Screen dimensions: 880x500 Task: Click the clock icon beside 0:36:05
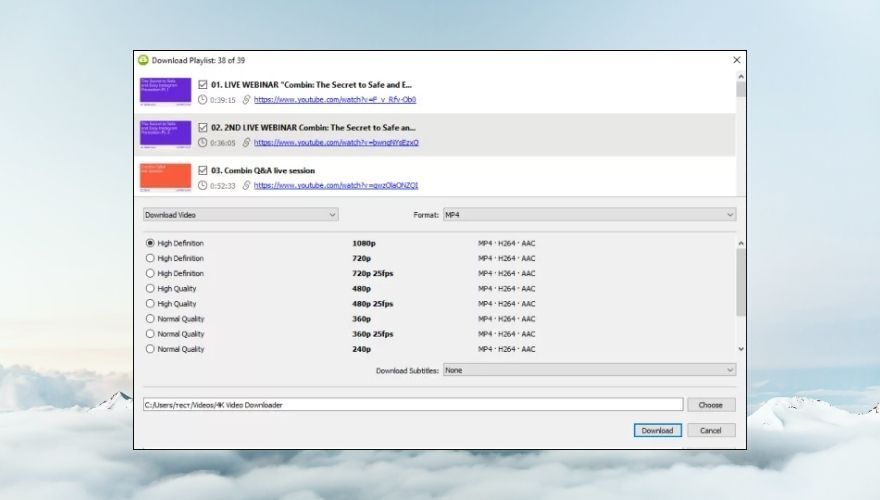(x=203, y=143)
